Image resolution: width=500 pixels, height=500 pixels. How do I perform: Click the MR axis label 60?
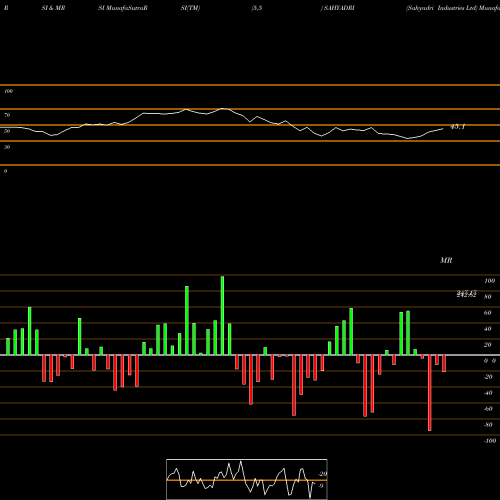[x=488, y=313]
